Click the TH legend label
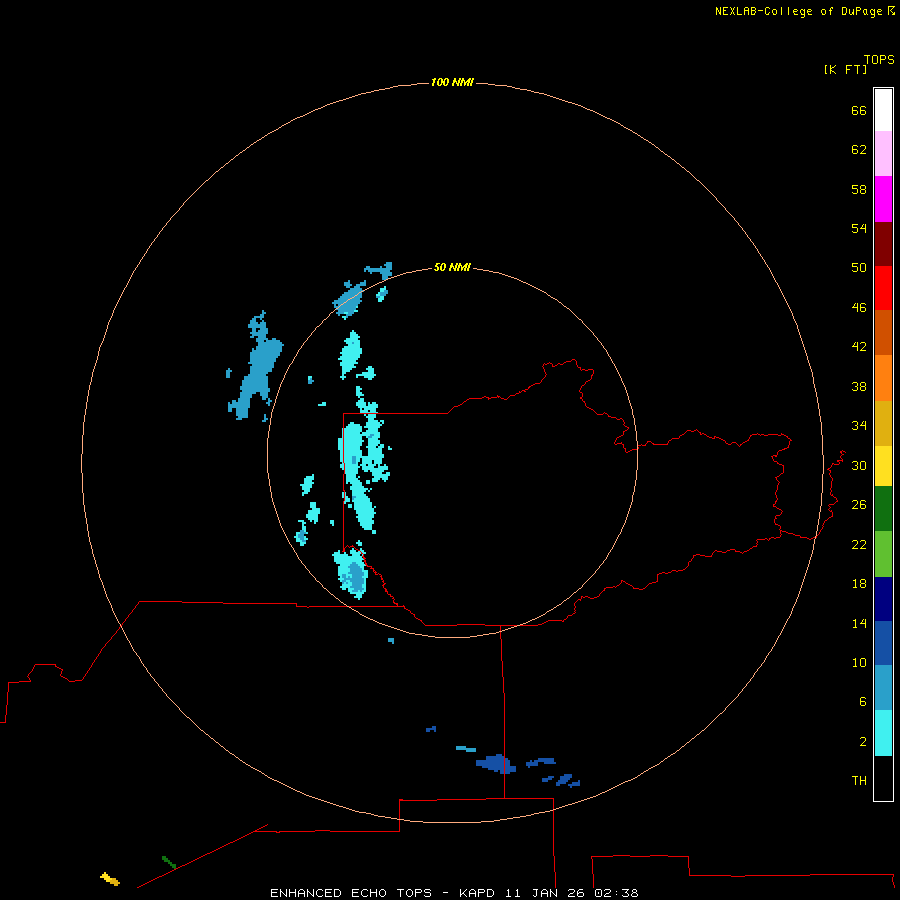This screenshot has height=900, width=900. pyautogui.click(x=859, y=780)
